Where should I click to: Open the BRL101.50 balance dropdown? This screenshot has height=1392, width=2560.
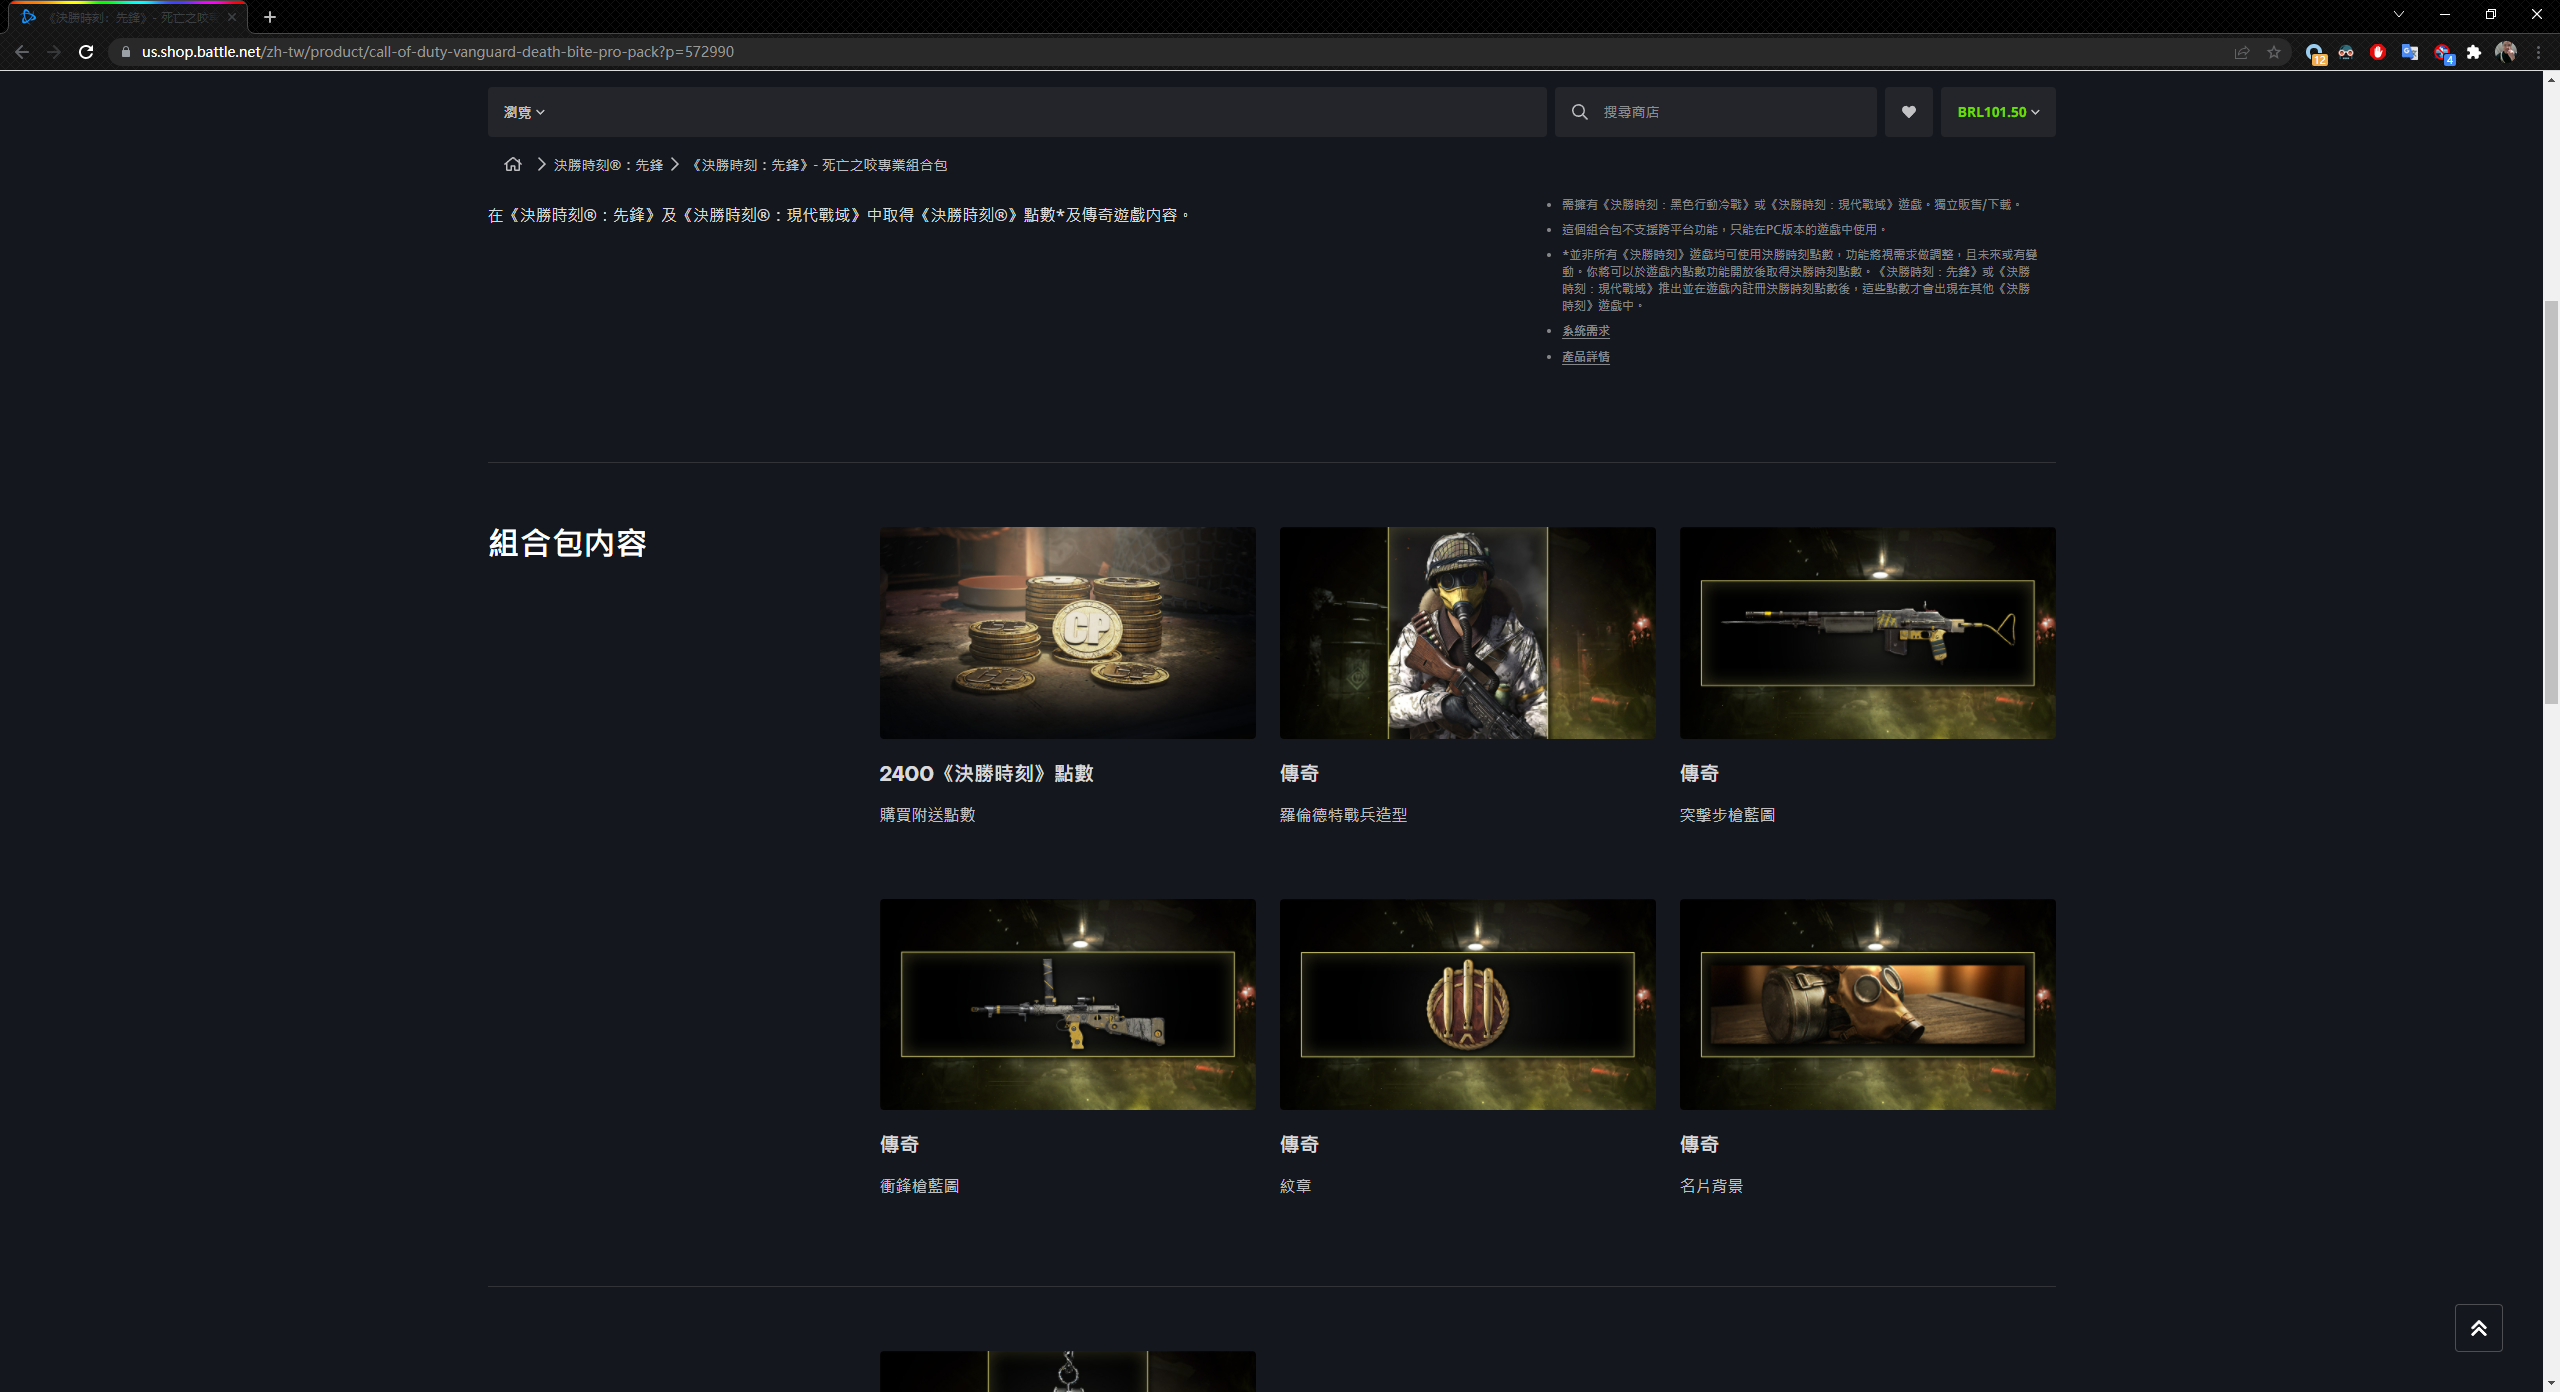tap(1998, 112)
